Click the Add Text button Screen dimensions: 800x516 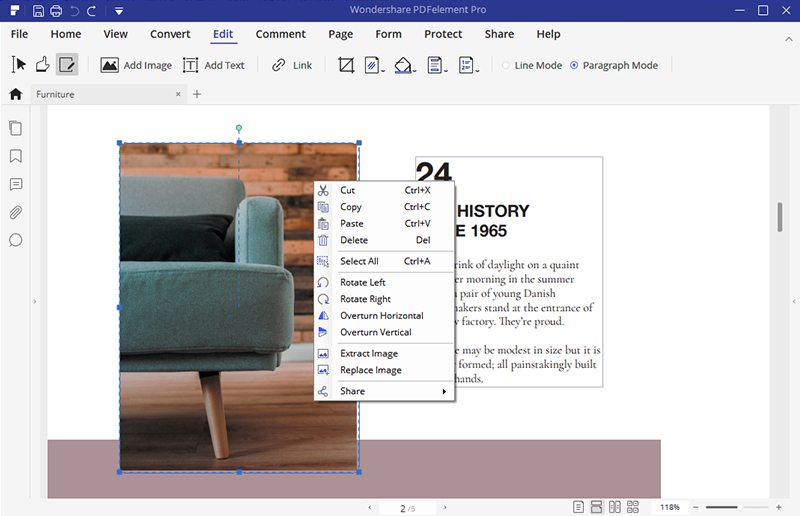[214, 65]
